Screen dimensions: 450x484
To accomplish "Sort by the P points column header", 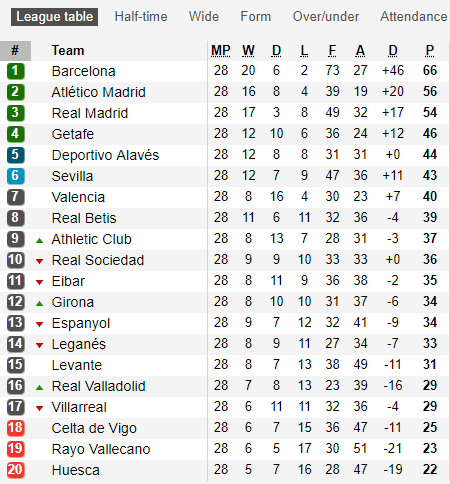I will pyautogui.click(x=430, y=51).
